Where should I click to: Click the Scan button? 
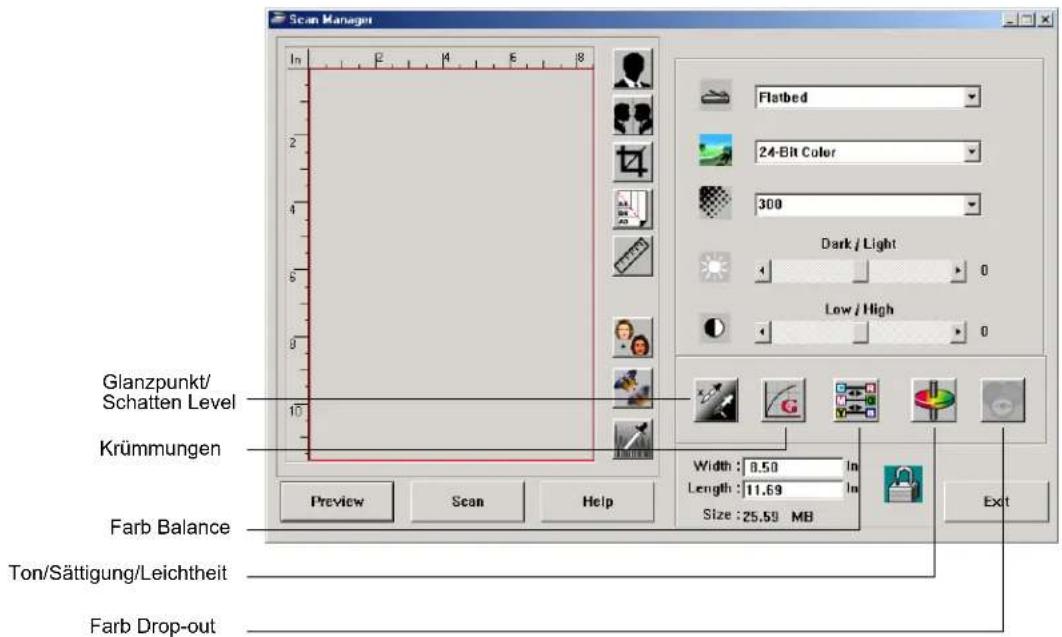467,502
